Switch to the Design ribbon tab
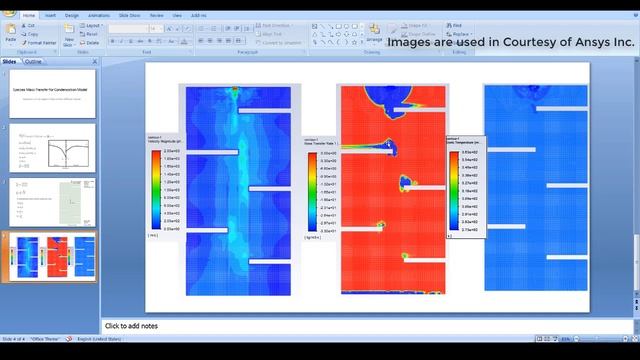 click(x=72, y=16)
